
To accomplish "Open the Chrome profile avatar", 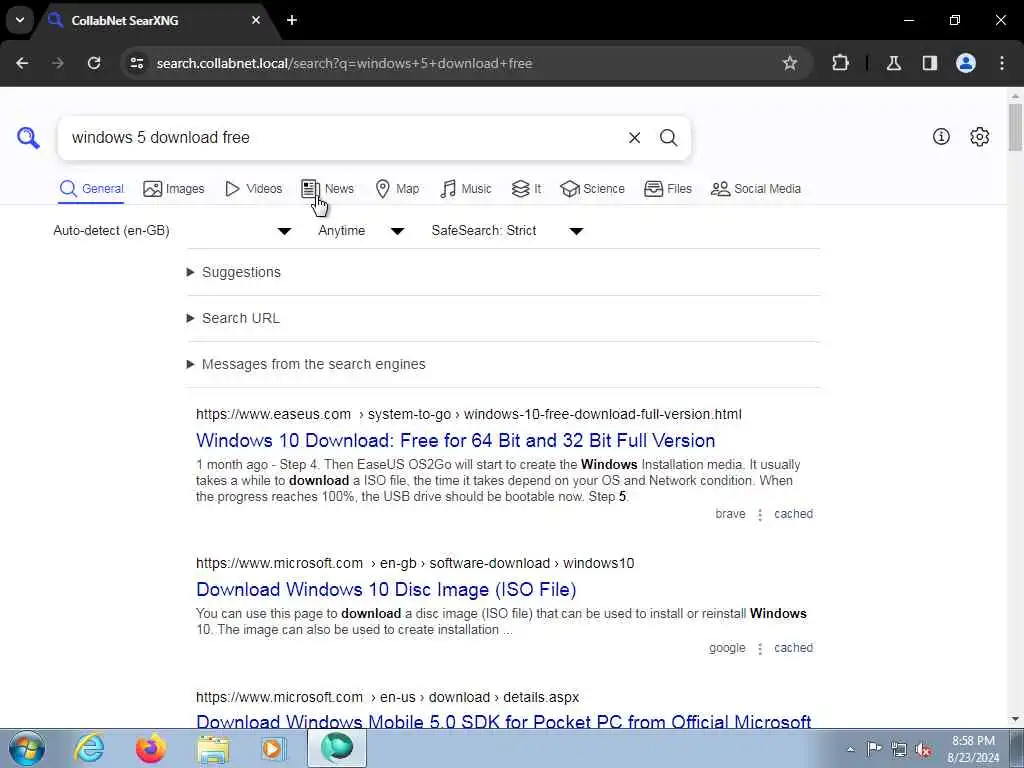I will (x=966, y=63).
